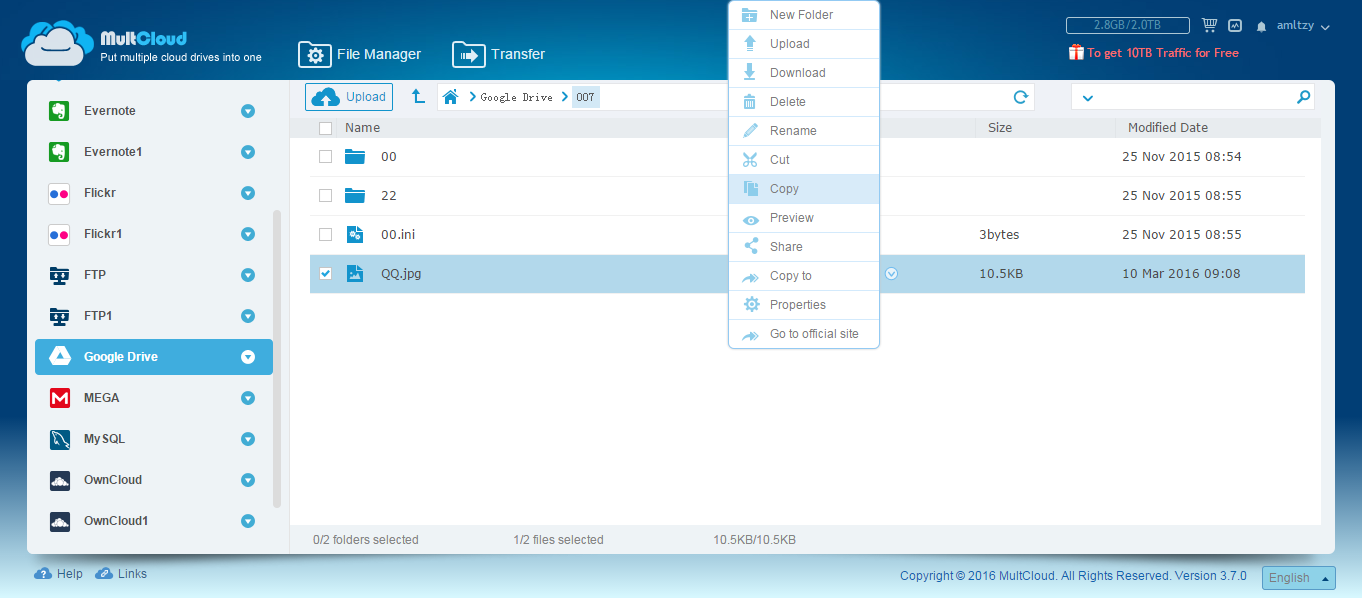Uncheck the QQ.jpg checkbox
This screenshot has height=599, width=1362.
click(325, 274)
